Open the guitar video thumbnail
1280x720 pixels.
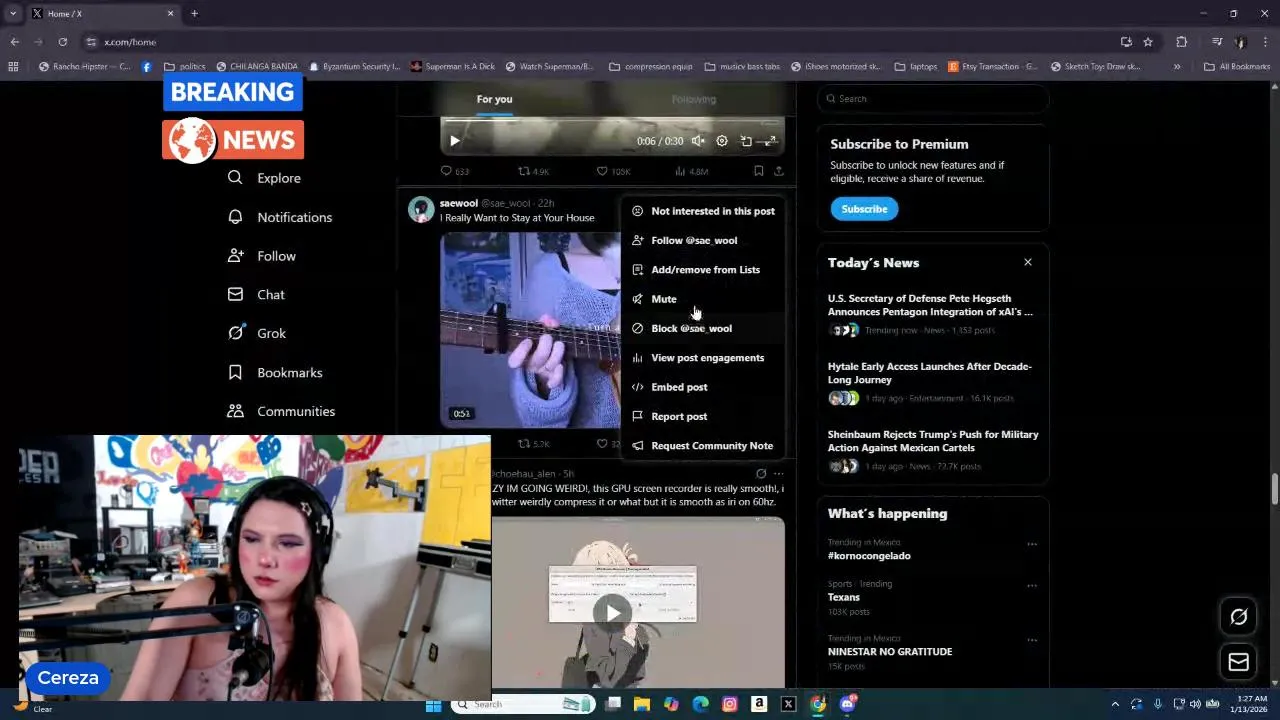530,330
